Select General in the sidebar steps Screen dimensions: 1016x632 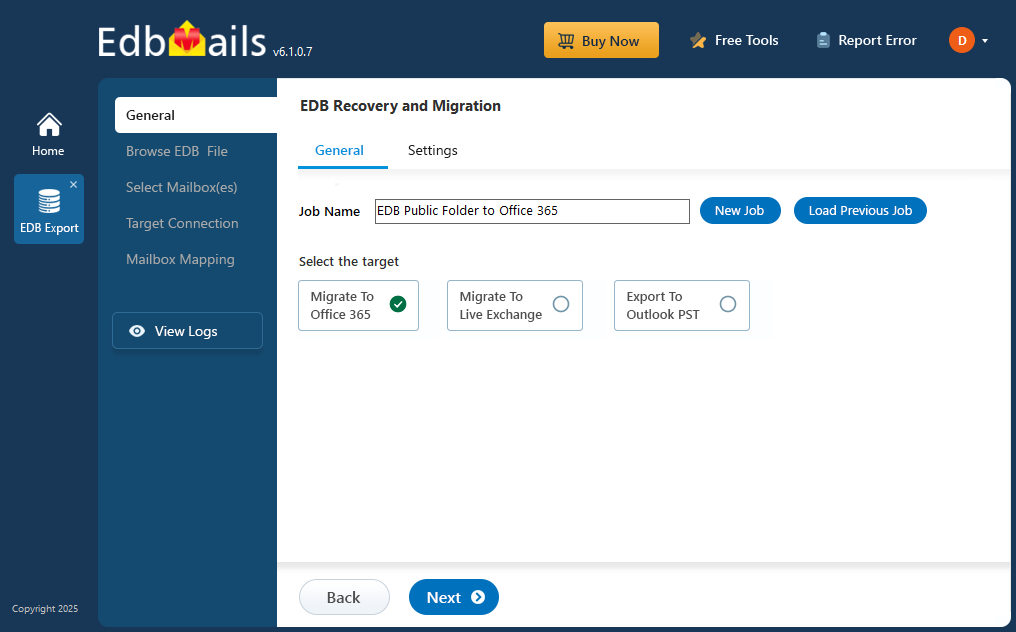[x=196, y=115]
